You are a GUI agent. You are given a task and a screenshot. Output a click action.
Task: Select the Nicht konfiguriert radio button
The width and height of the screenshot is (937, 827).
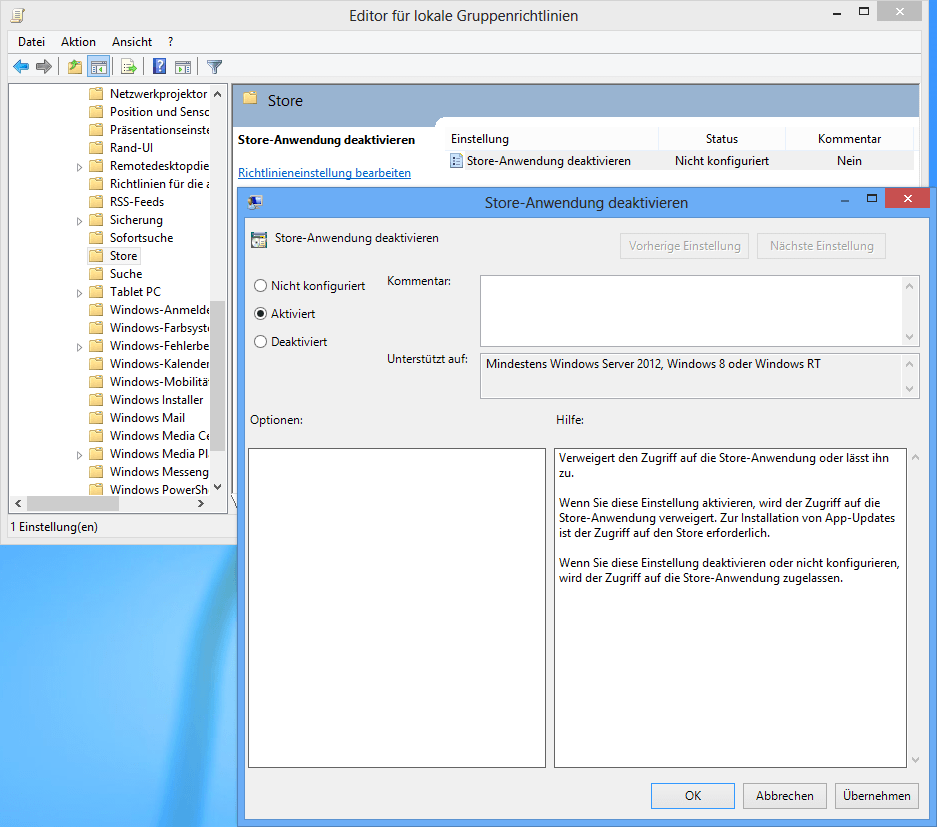coord(260,286)
